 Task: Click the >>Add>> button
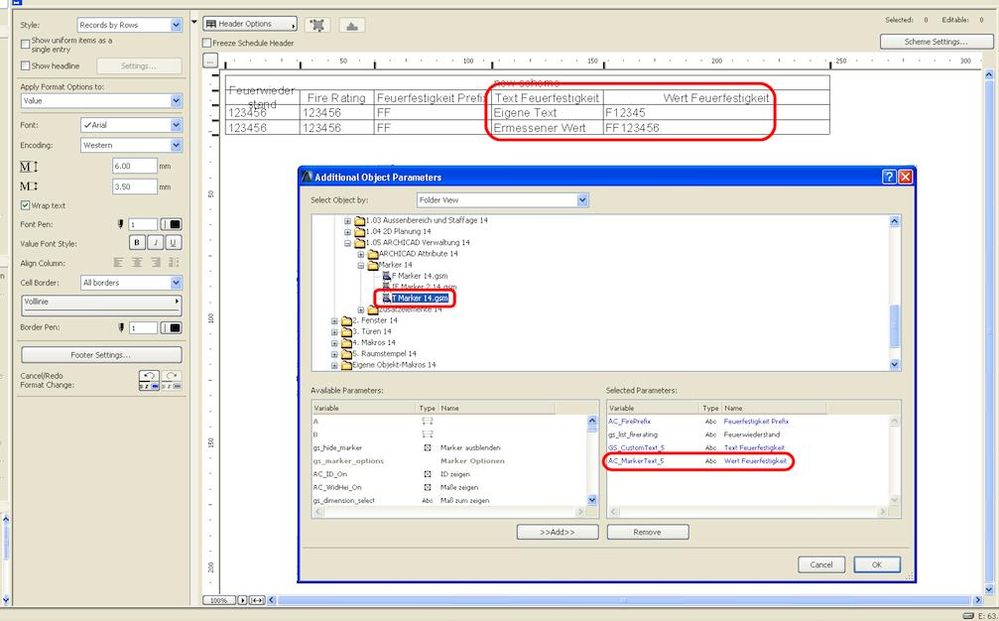557,532
